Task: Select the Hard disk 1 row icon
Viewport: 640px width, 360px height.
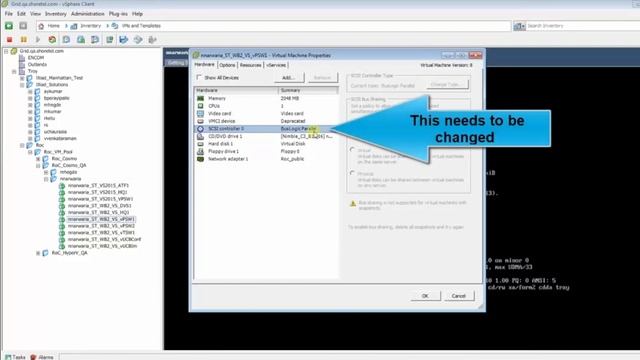Action: tap(200, 144)
